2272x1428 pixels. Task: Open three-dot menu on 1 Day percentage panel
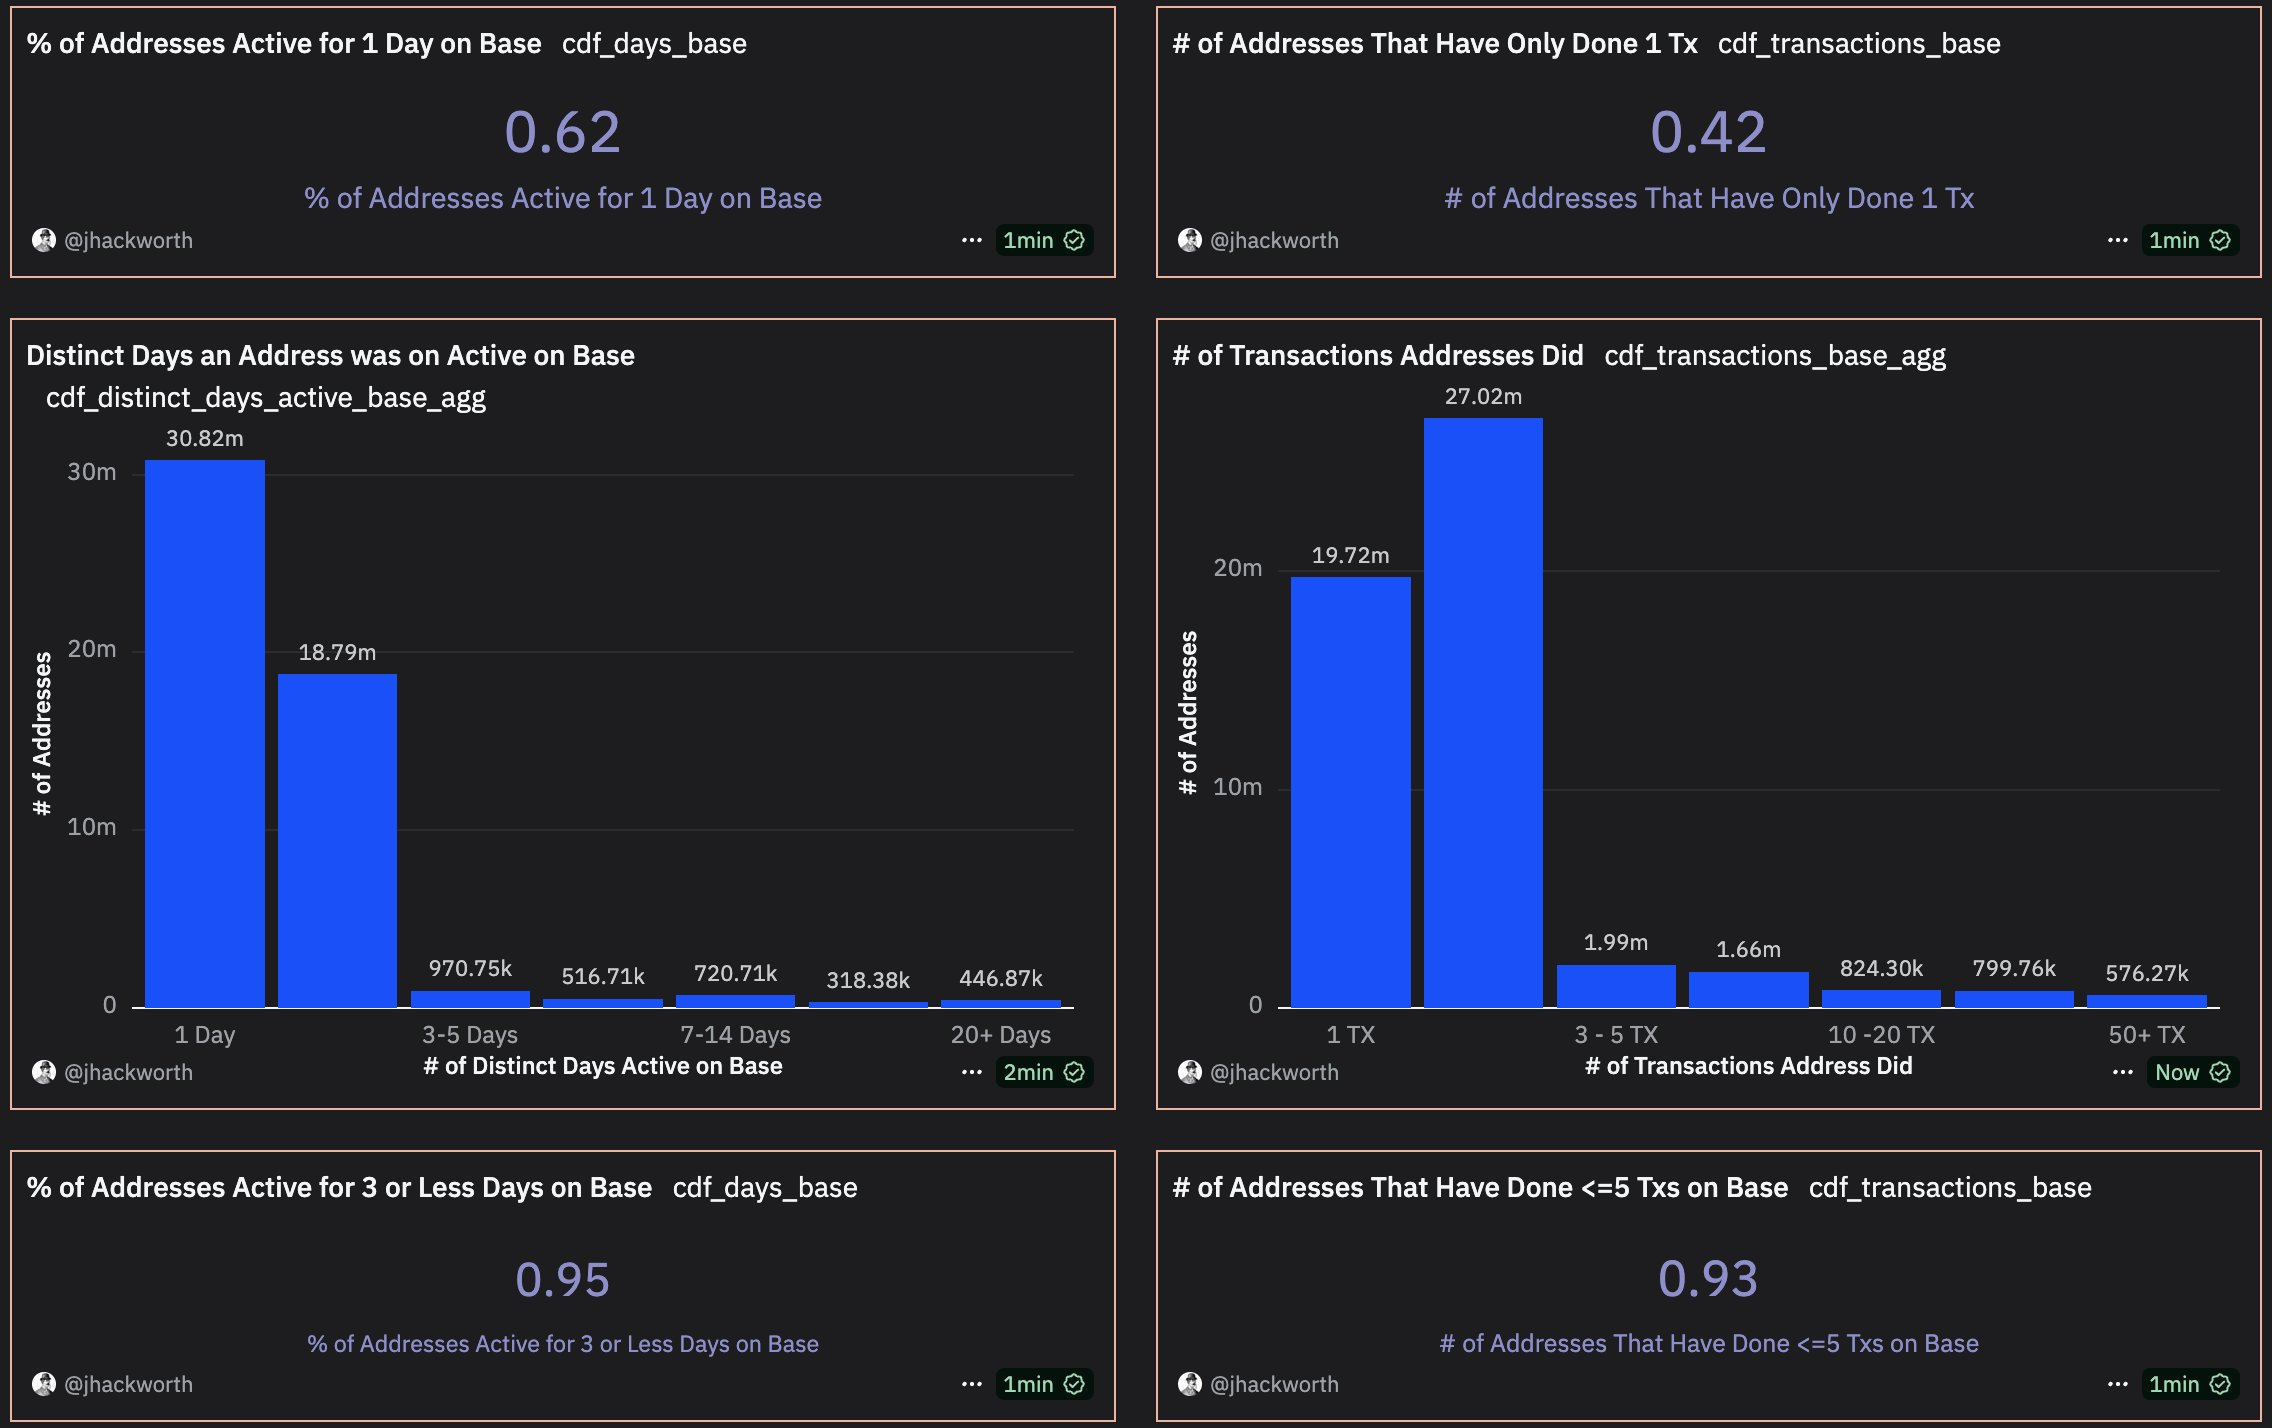tap(971, 240)
